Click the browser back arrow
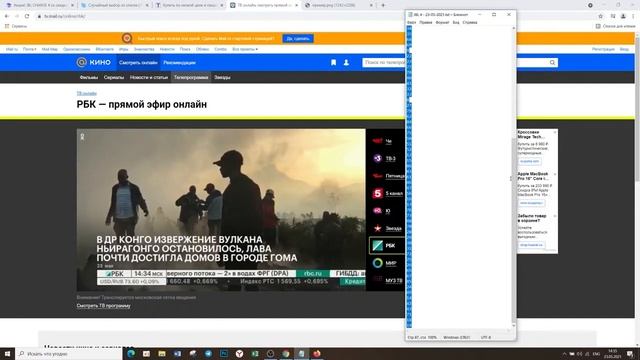 click(7, 16)
